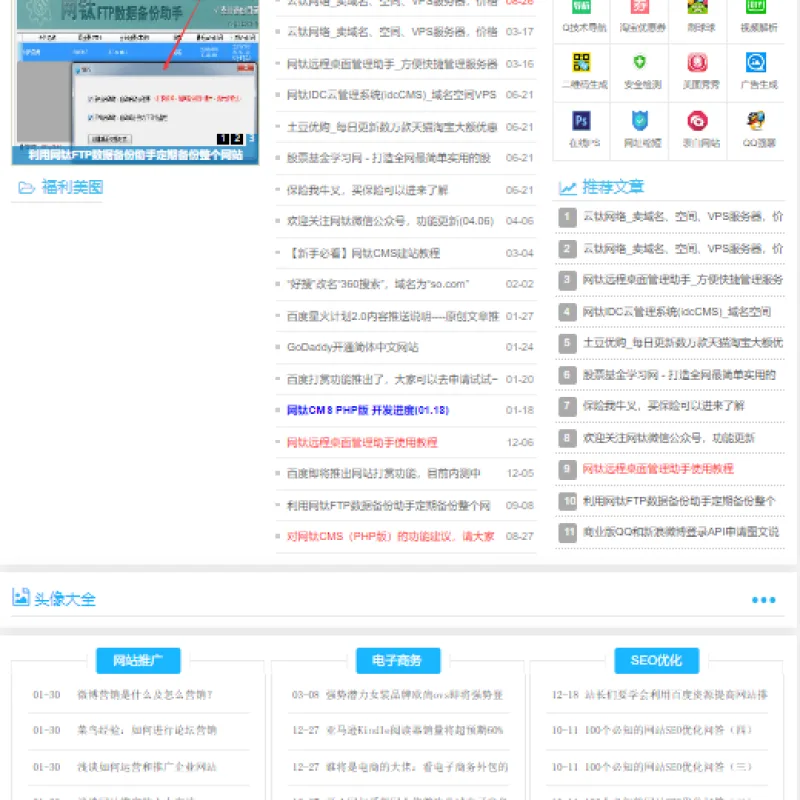Open recommended article 6 股票基金学习网
This screenshot has height=800, width=800.
tap(679, 375)
